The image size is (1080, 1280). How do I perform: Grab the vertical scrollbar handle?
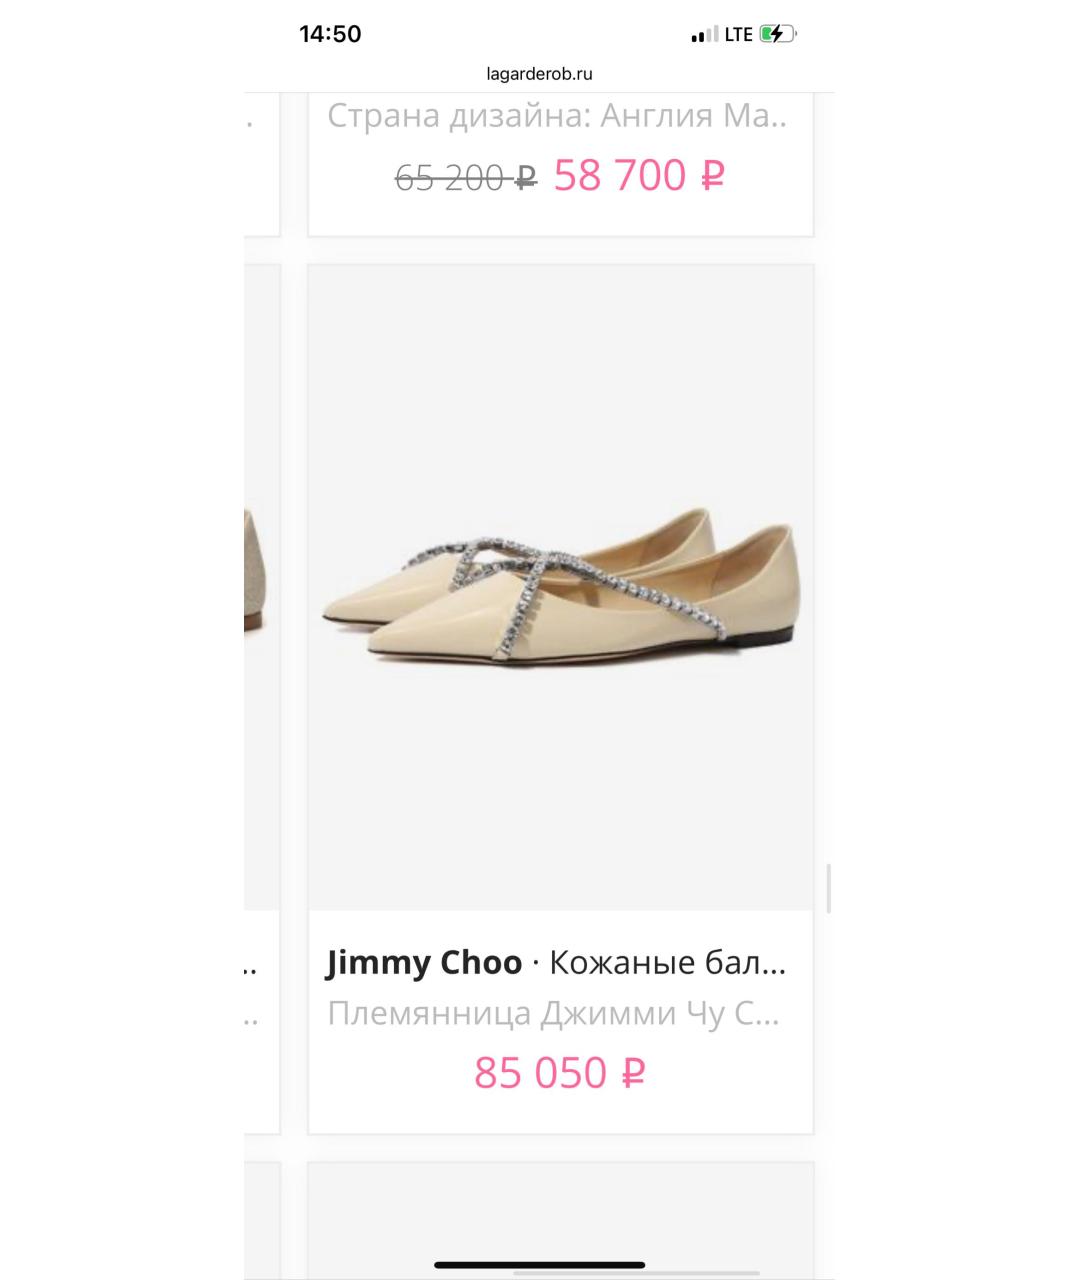[828, 887]
